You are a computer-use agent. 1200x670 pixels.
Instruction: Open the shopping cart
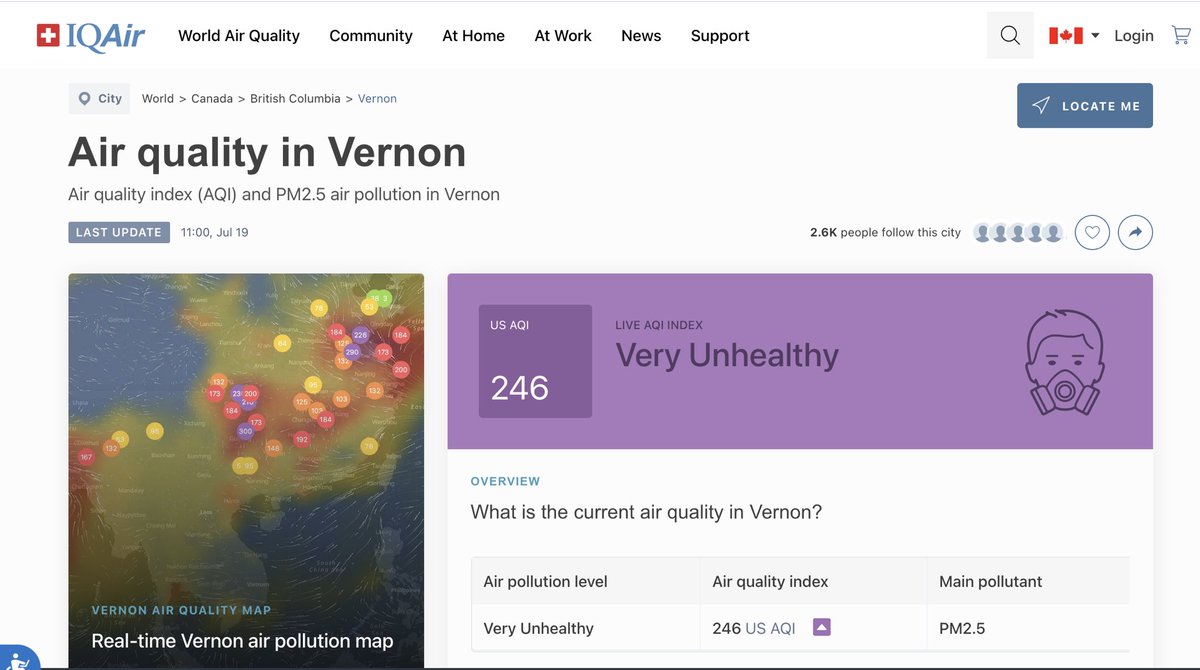1180,35
